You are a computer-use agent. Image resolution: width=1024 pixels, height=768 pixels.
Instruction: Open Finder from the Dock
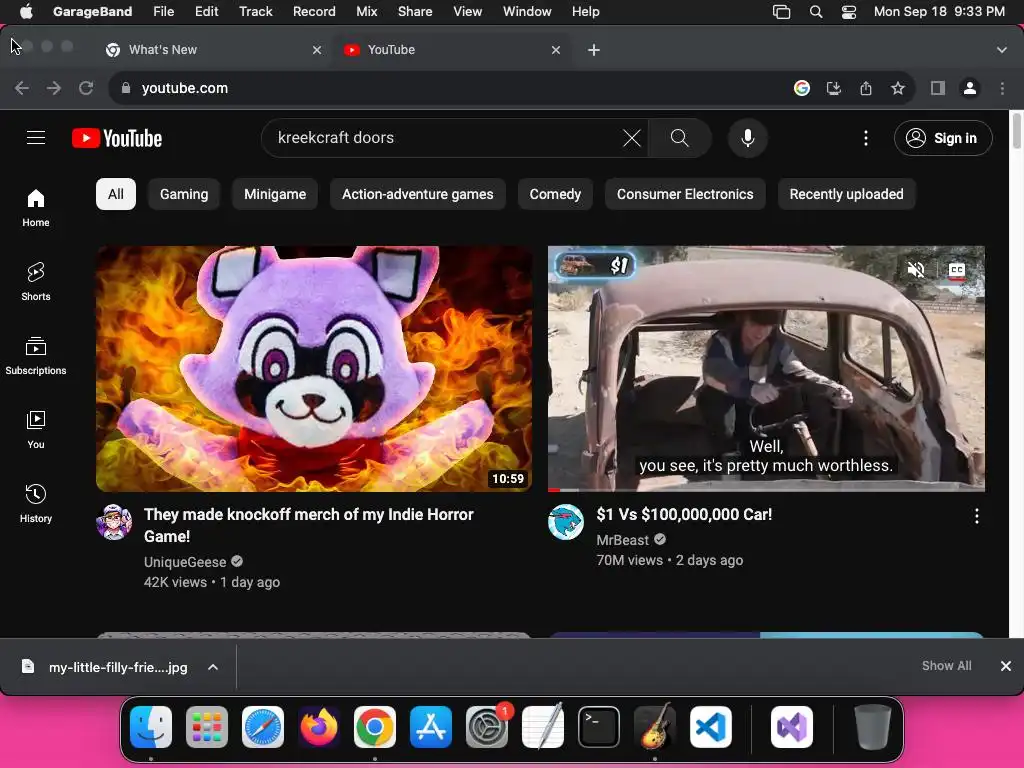click(x=151, y=727)
